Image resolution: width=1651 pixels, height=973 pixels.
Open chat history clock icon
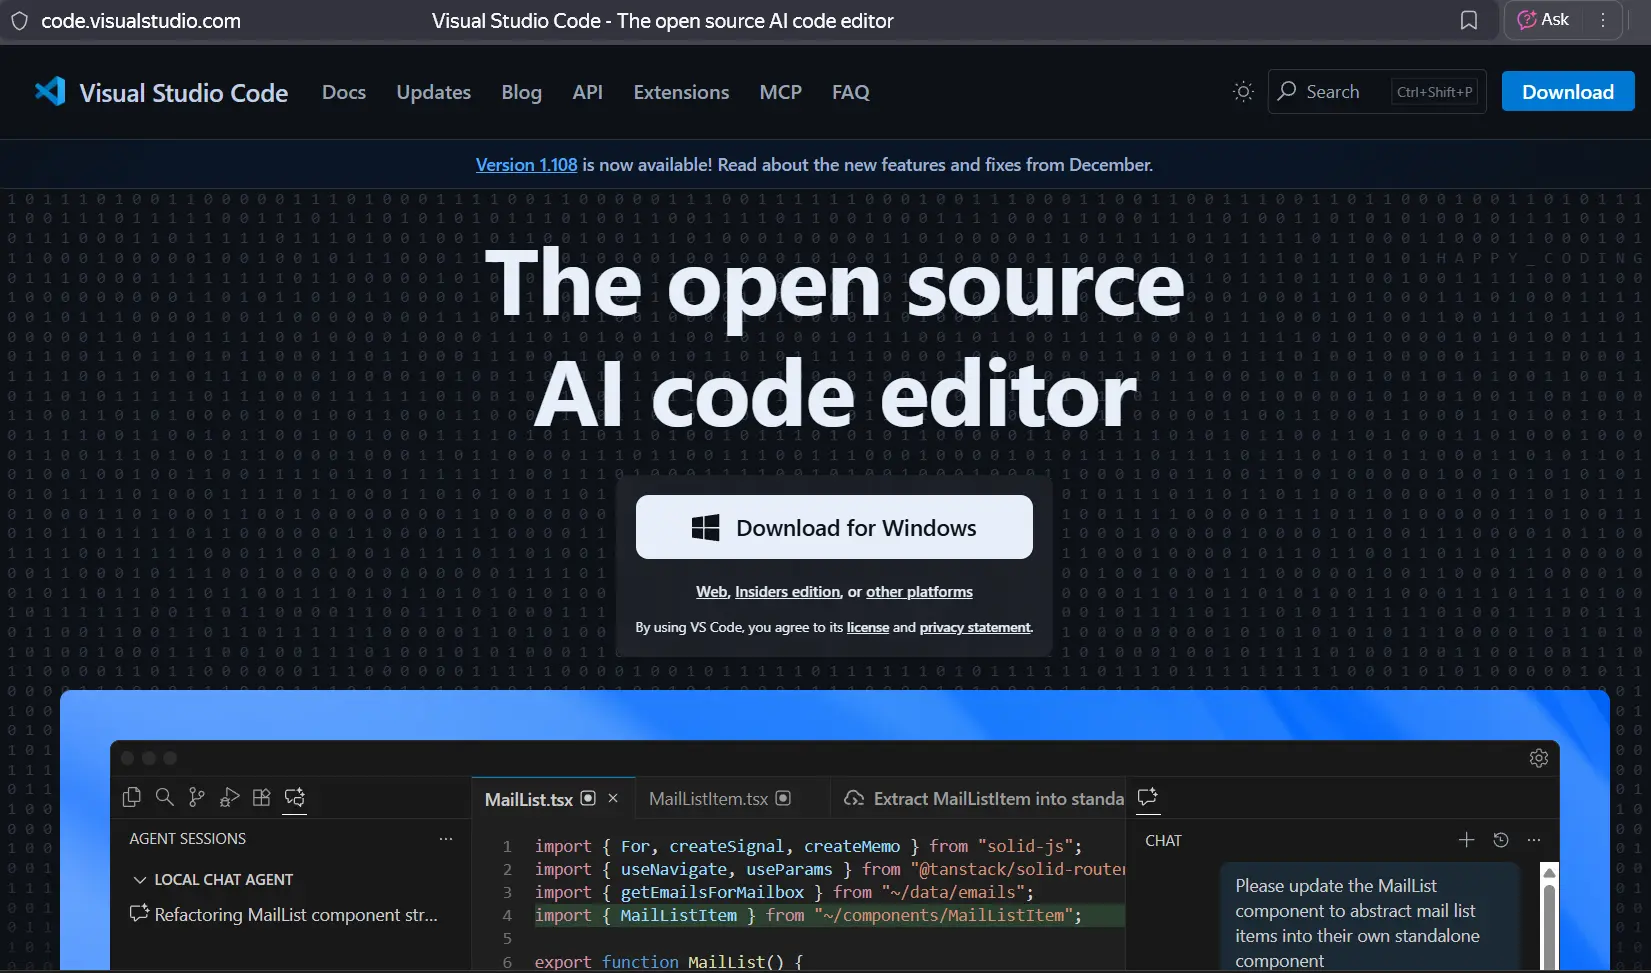[1500, 840]
